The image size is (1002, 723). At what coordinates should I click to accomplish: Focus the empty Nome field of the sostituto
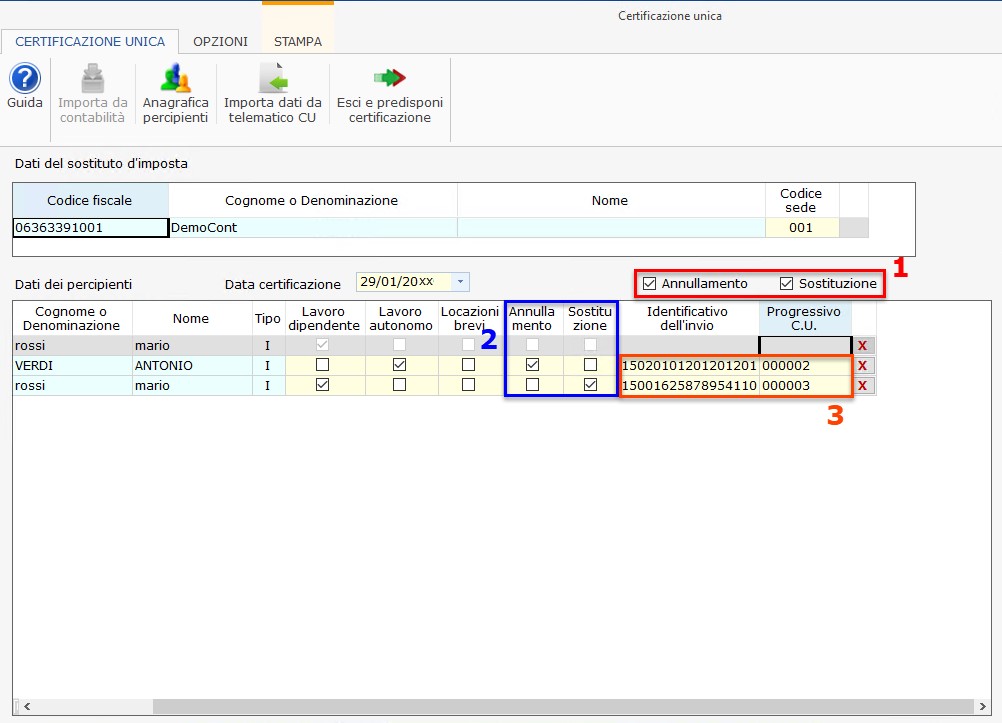click(612, 228)
